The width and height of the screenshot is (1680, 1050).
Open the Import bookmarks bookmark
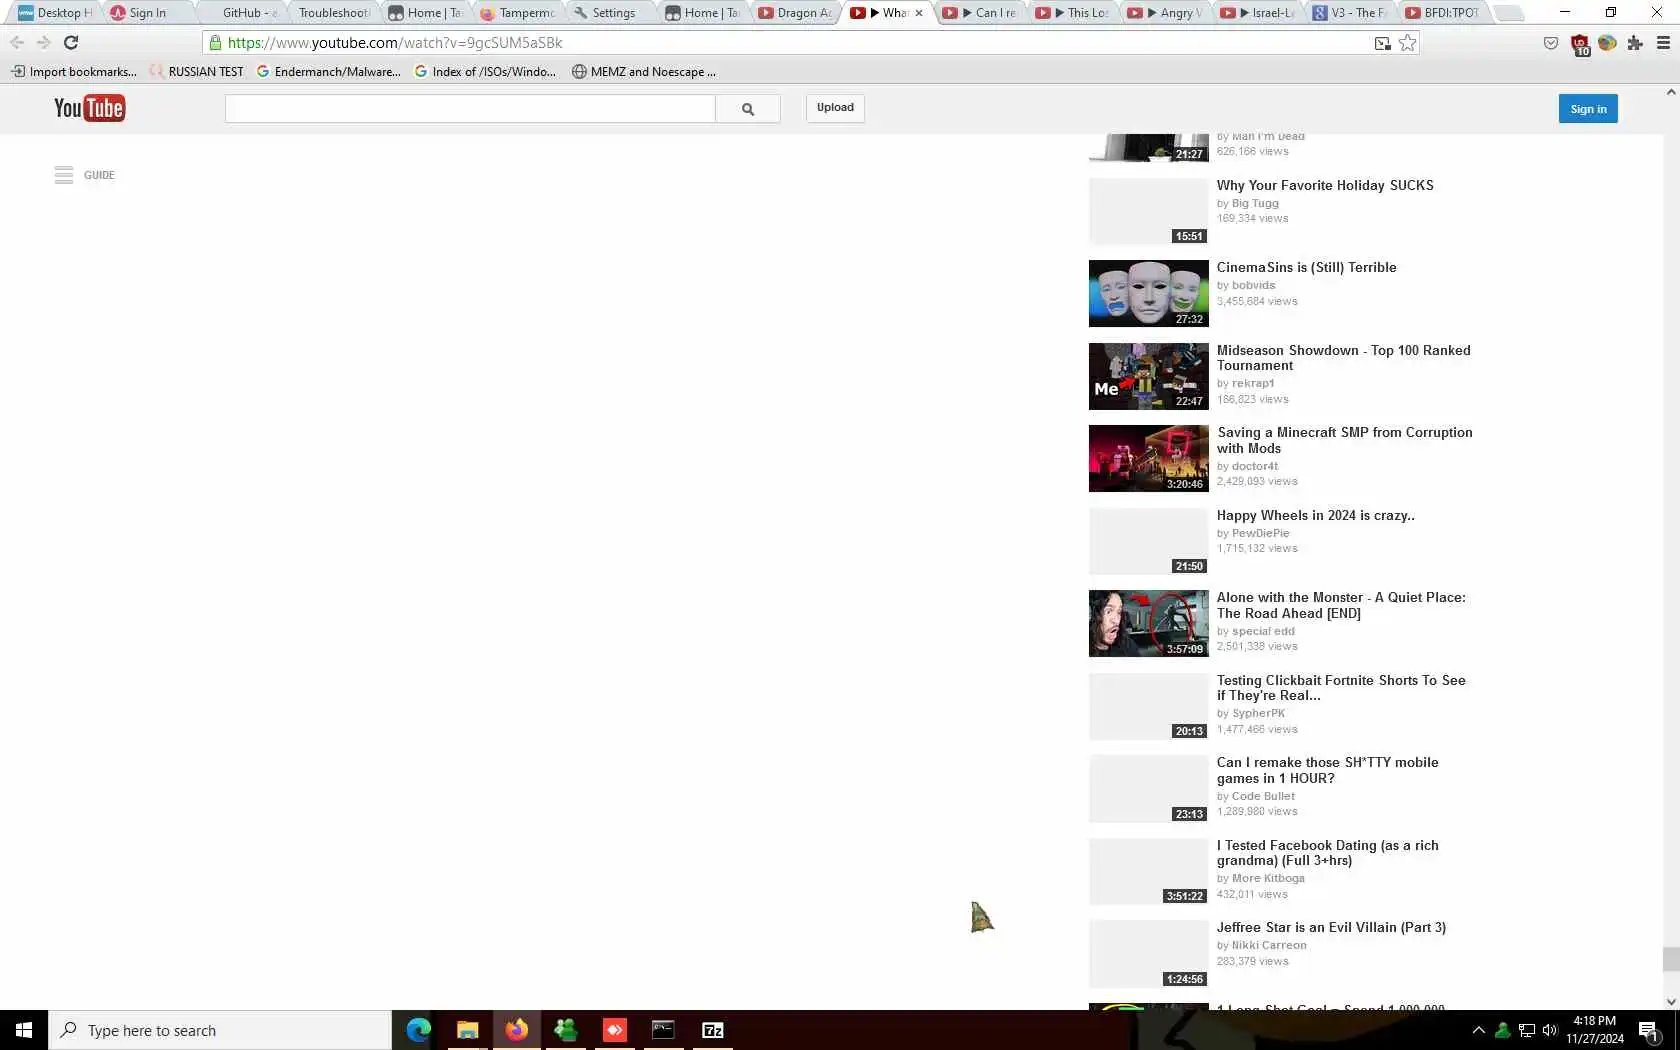74,72
